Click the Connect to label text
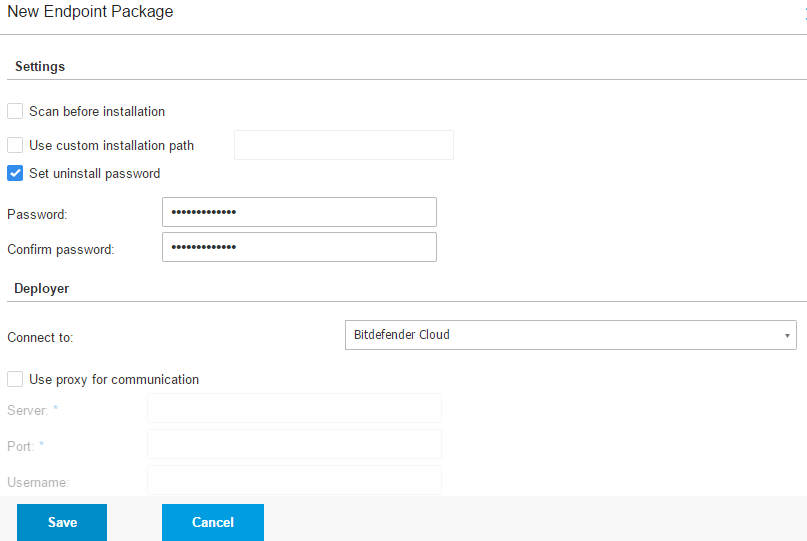807x541 pixels. 40,338
